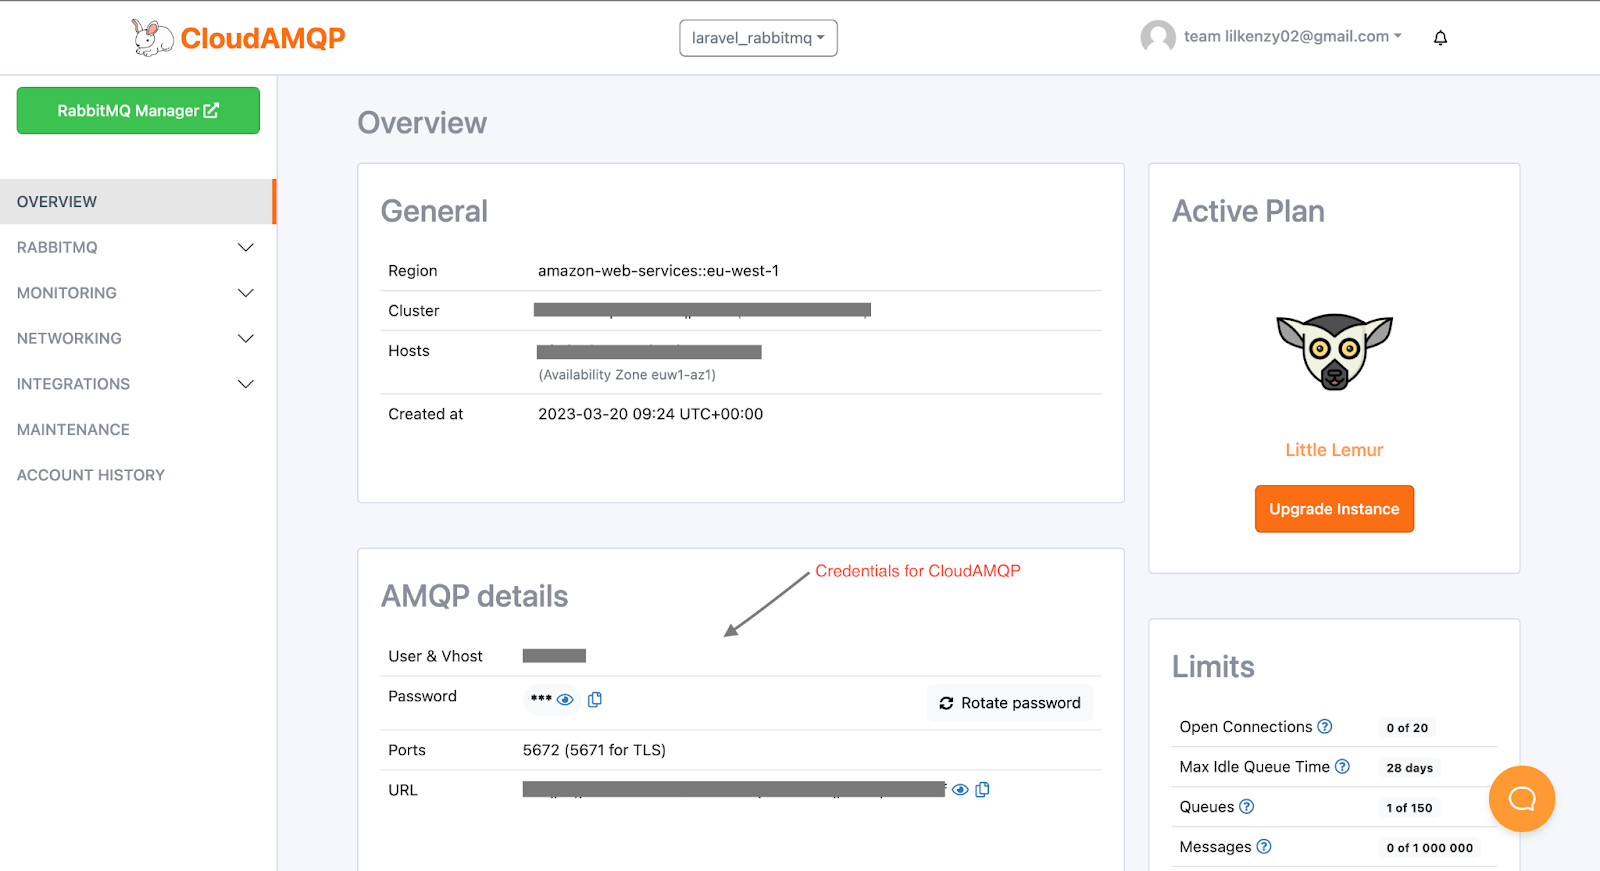This screenshot has height=871, width=1600.
Task: Click the 28 days idle queue value
Action: point(1409,768)
